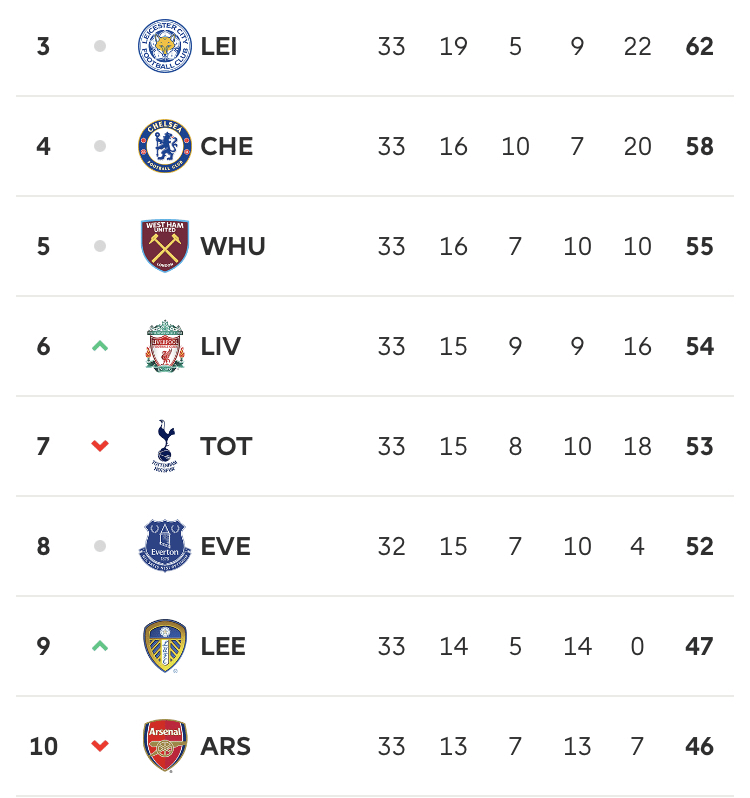Select rank number 9 in table

[43, 647]
